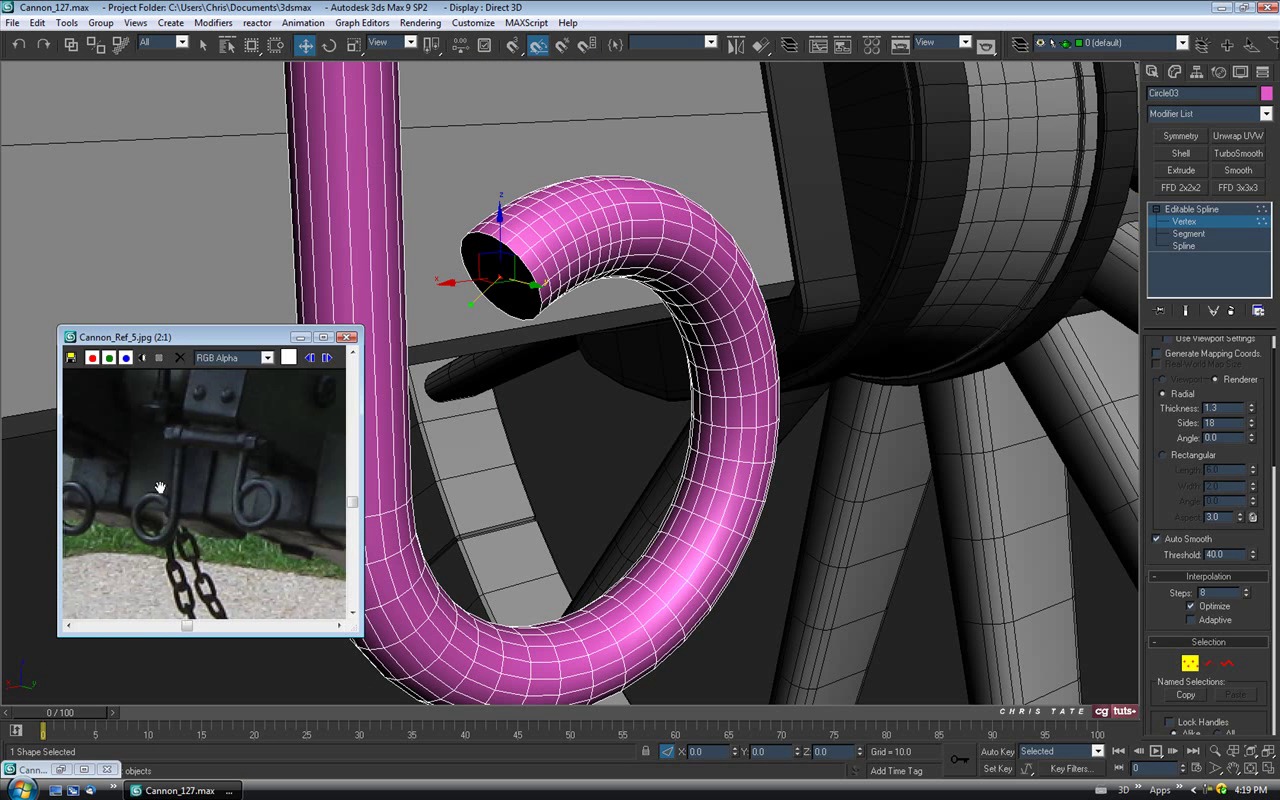This screenshot has width=1280, height=800.
Task: Open the Schematic View icon
Action: coord(843,45)
